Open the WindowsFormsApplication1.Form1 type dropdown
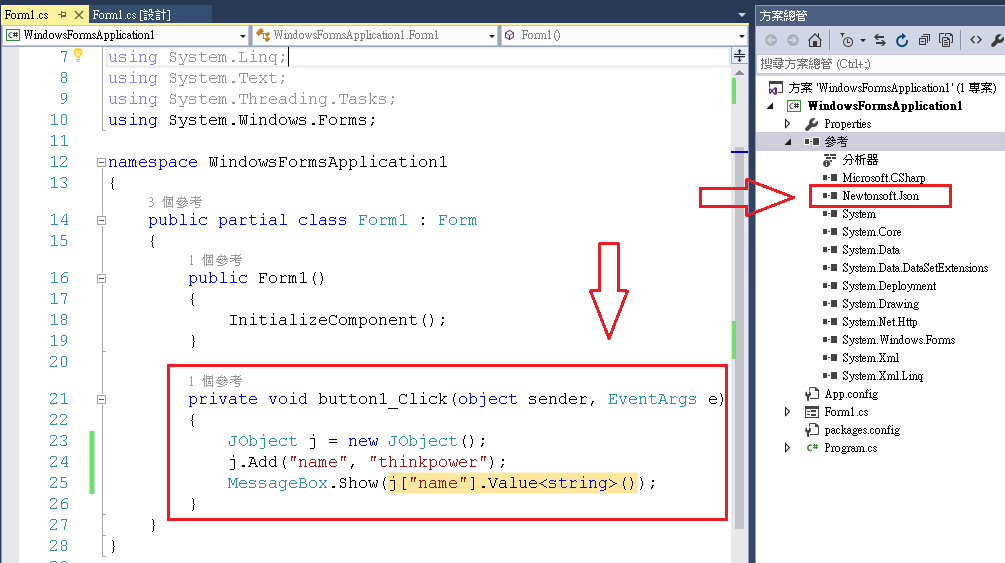Image resolution: width=1005 pixels, height=563 pixels. tap(492, 35)
